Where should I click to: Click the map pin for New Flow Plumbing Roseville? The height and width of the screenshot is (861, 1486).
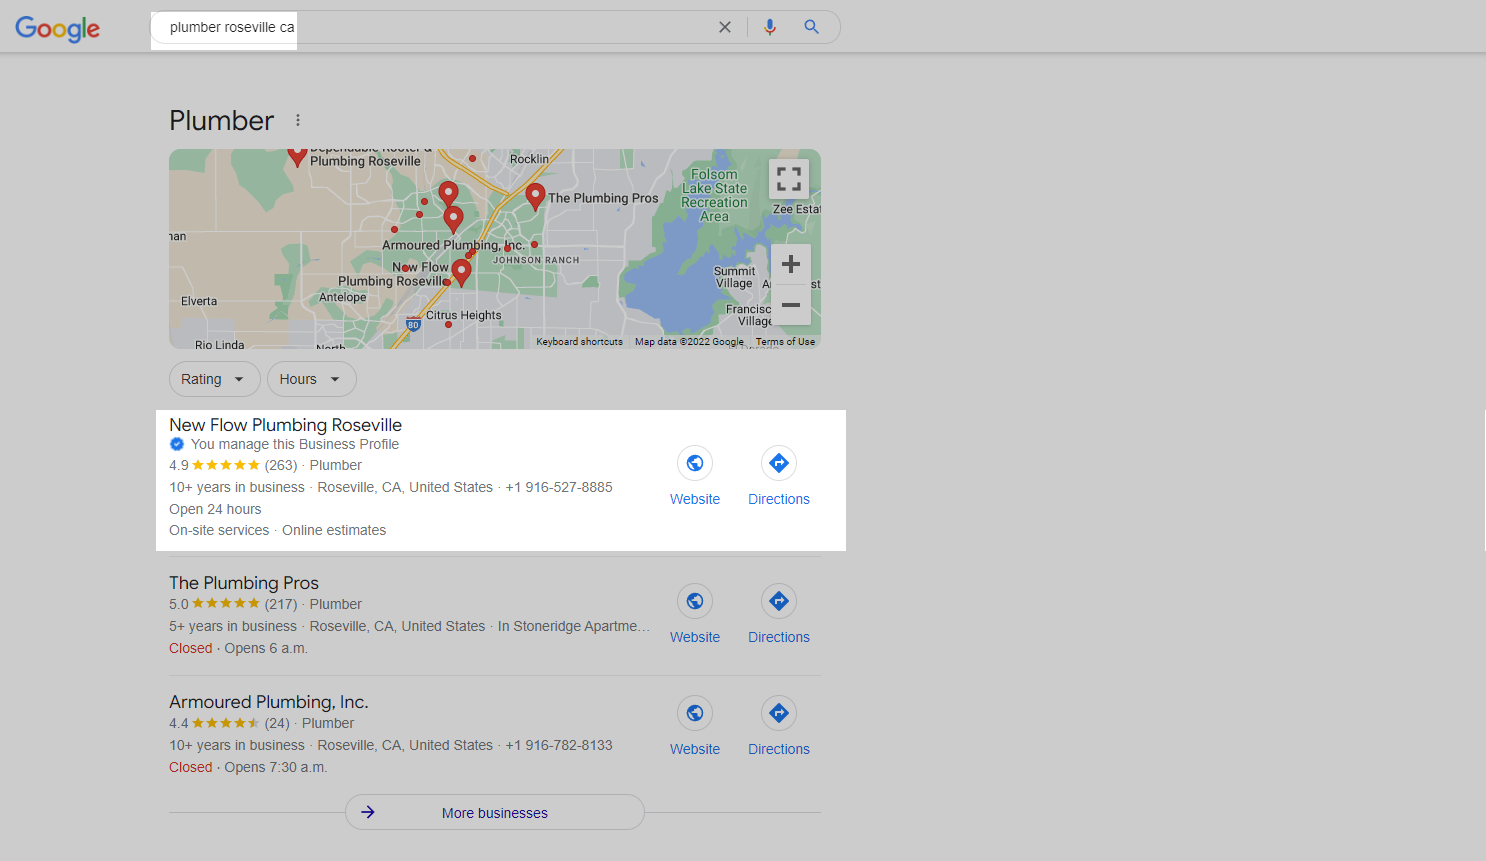(x=461, y=271)
